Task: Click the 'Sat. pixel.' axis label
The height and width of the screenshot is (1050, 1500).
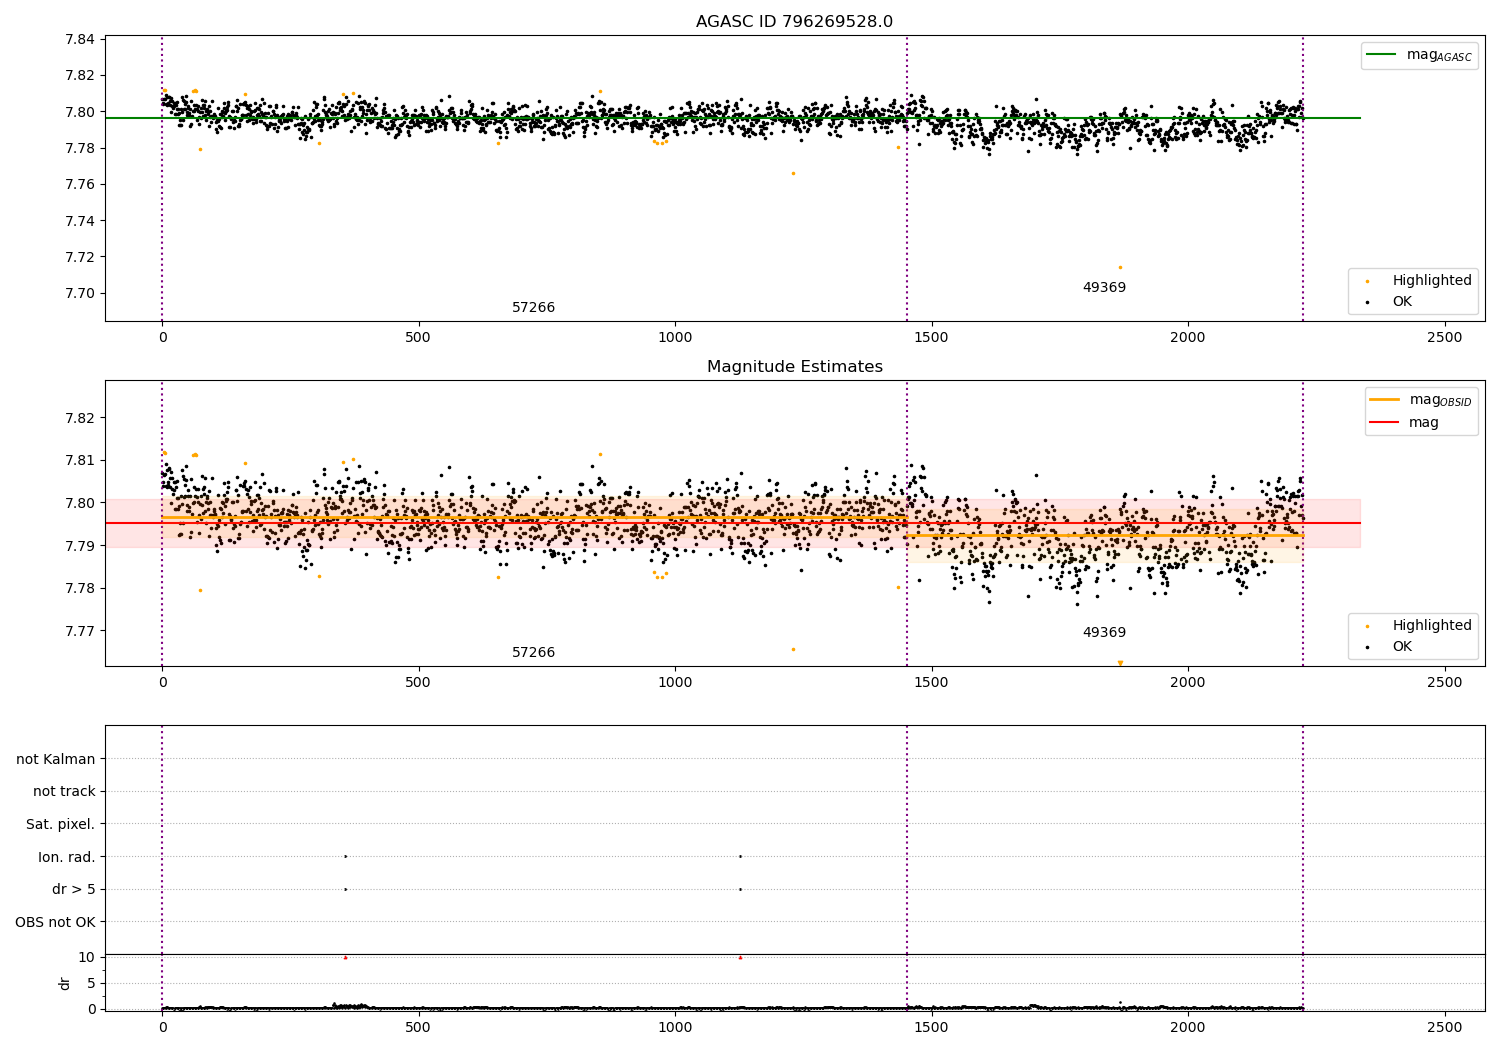Action: pos(60,824)
